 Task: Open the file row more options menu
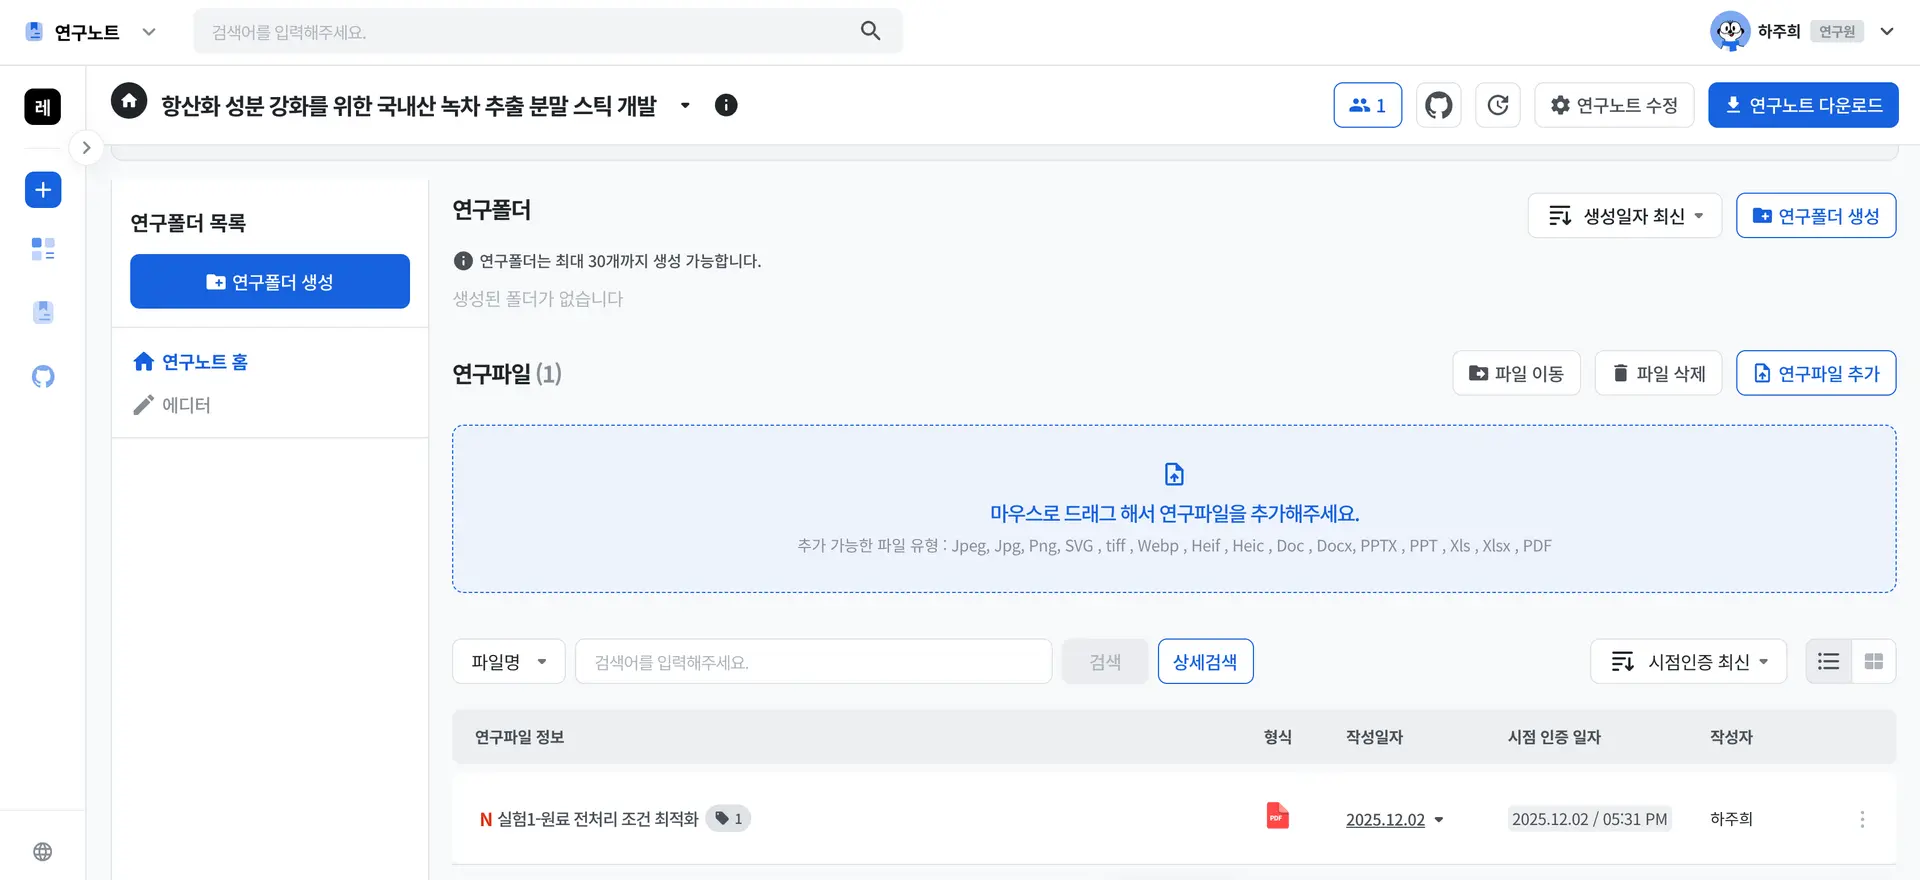(1862, 819)
